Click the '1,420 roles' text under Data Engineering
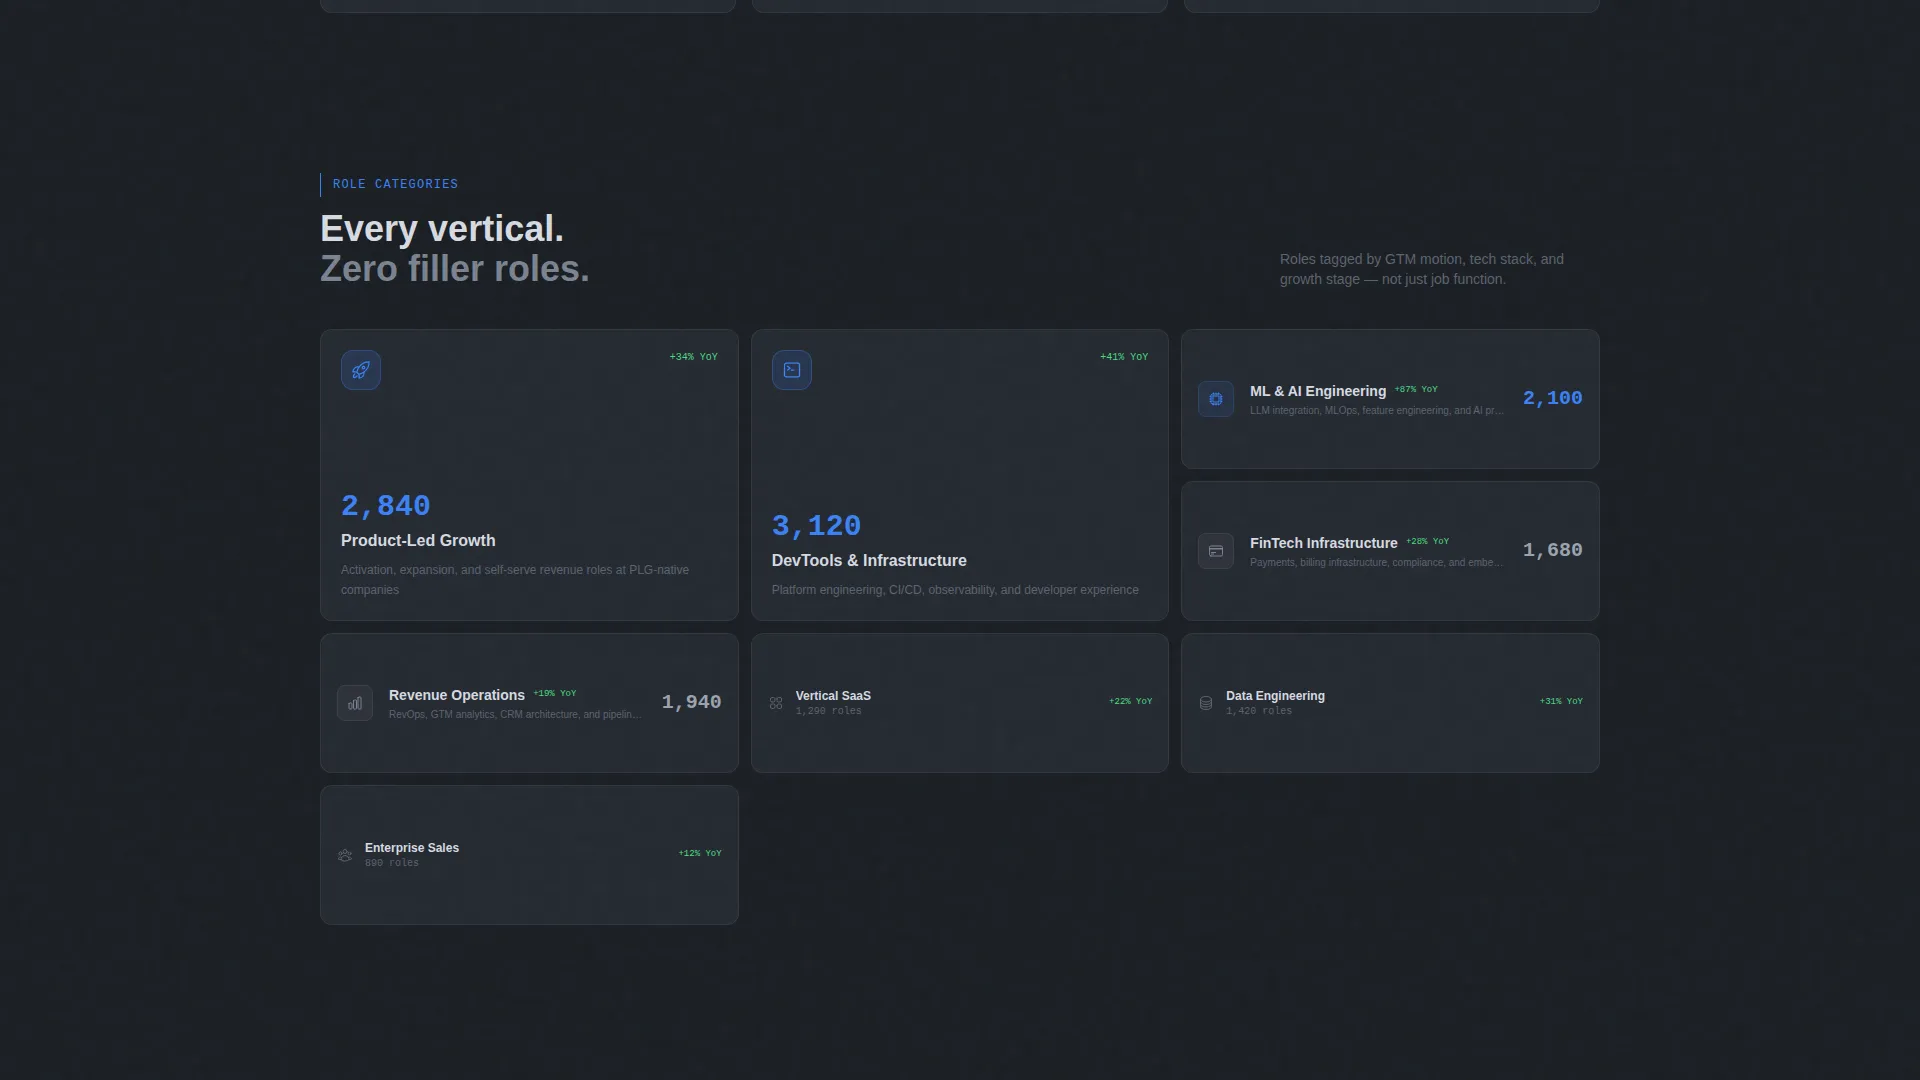 click(x=1259, y=711)
